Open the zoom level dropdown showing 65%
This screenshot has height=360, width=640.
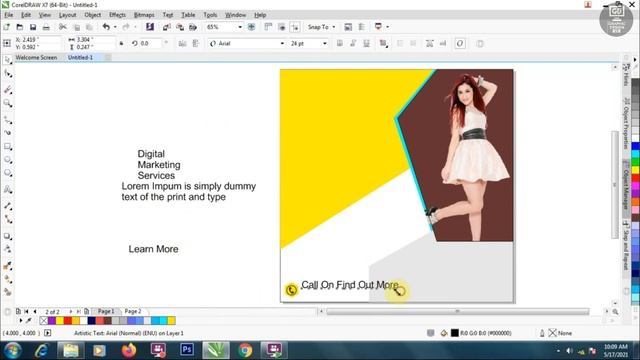(x=240, y=27)
